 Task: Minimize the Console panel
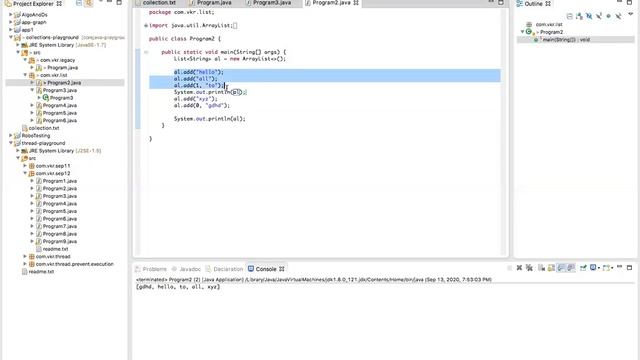[x=620, y=267]
